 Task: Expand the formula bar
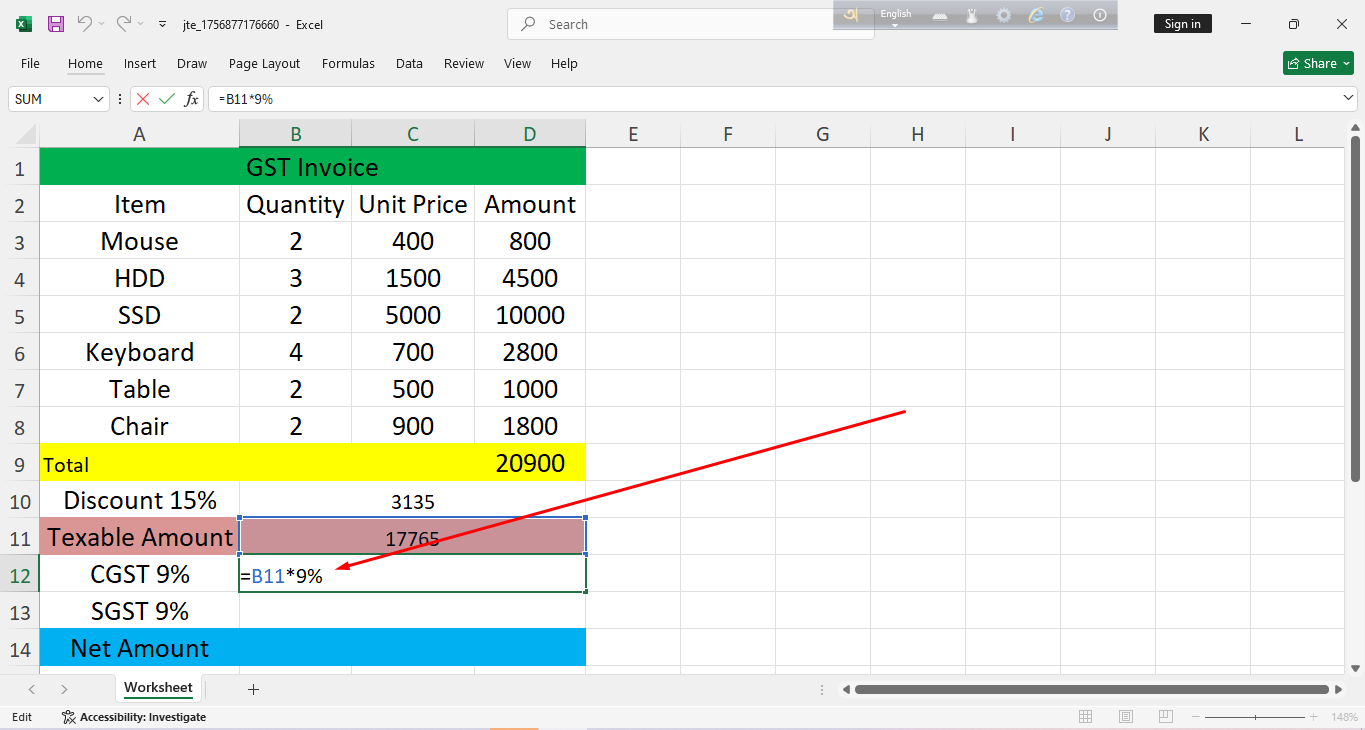1348,98
